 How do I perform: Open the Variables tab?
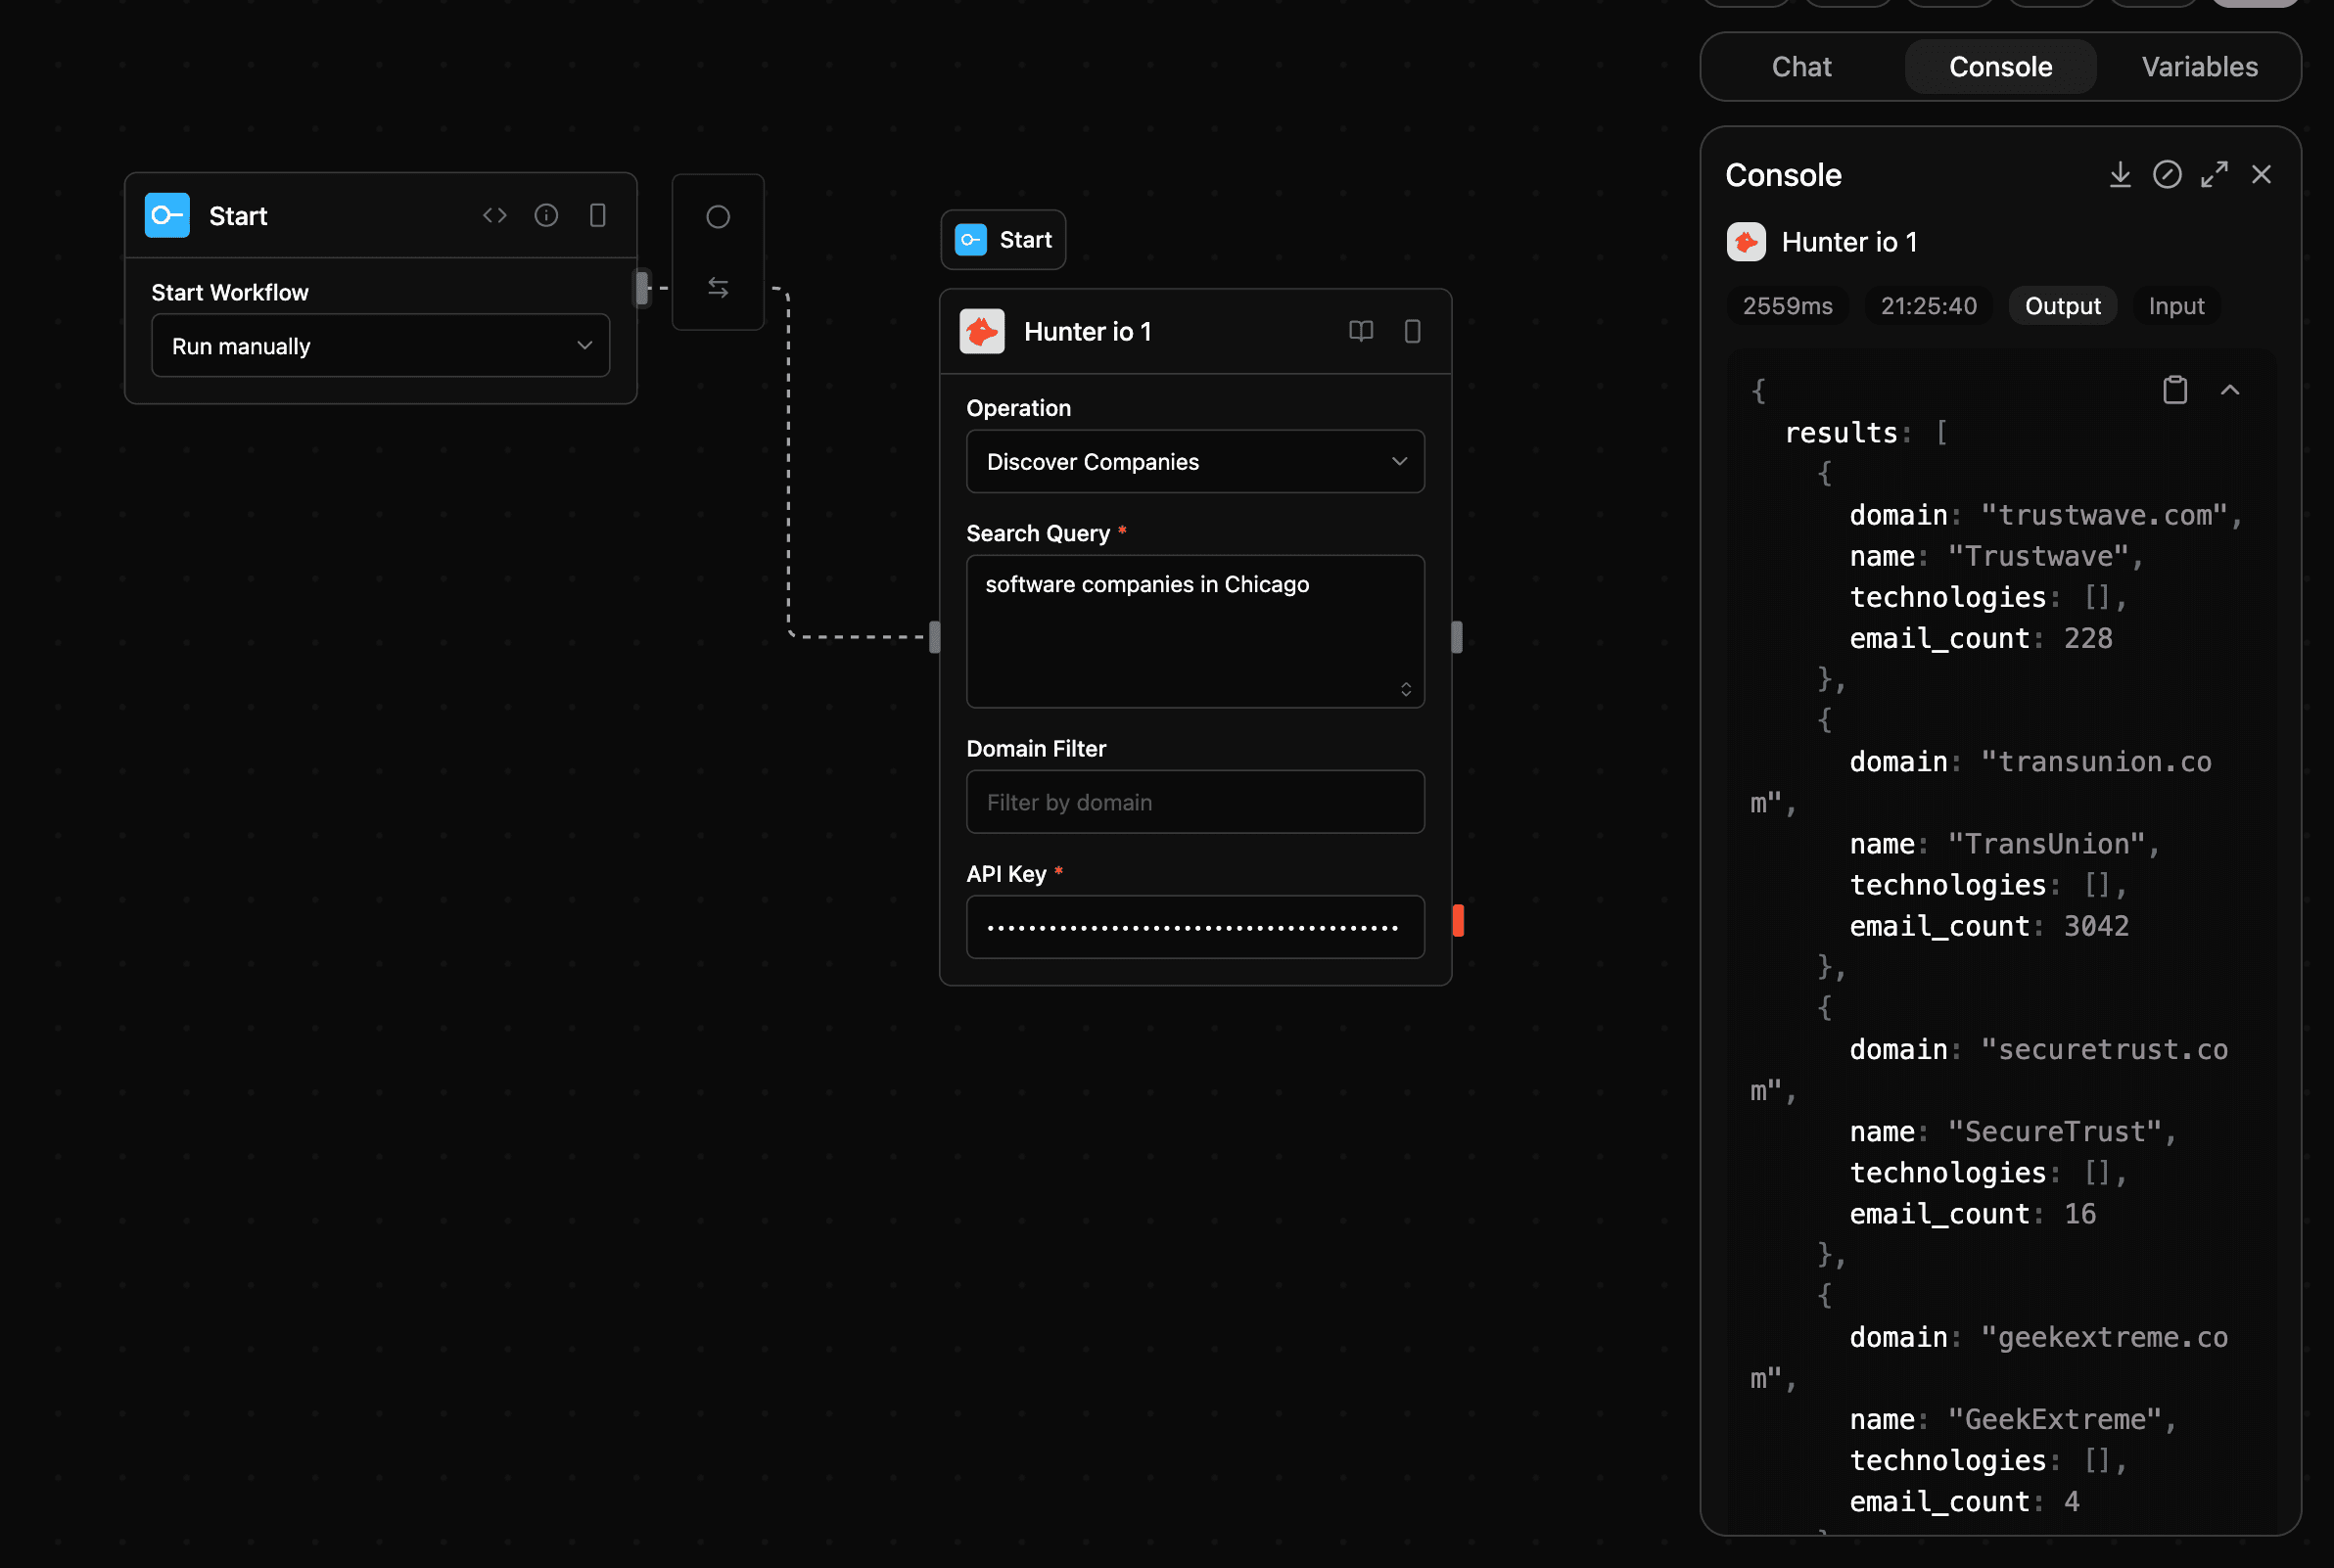click(x=2199, y=66)
